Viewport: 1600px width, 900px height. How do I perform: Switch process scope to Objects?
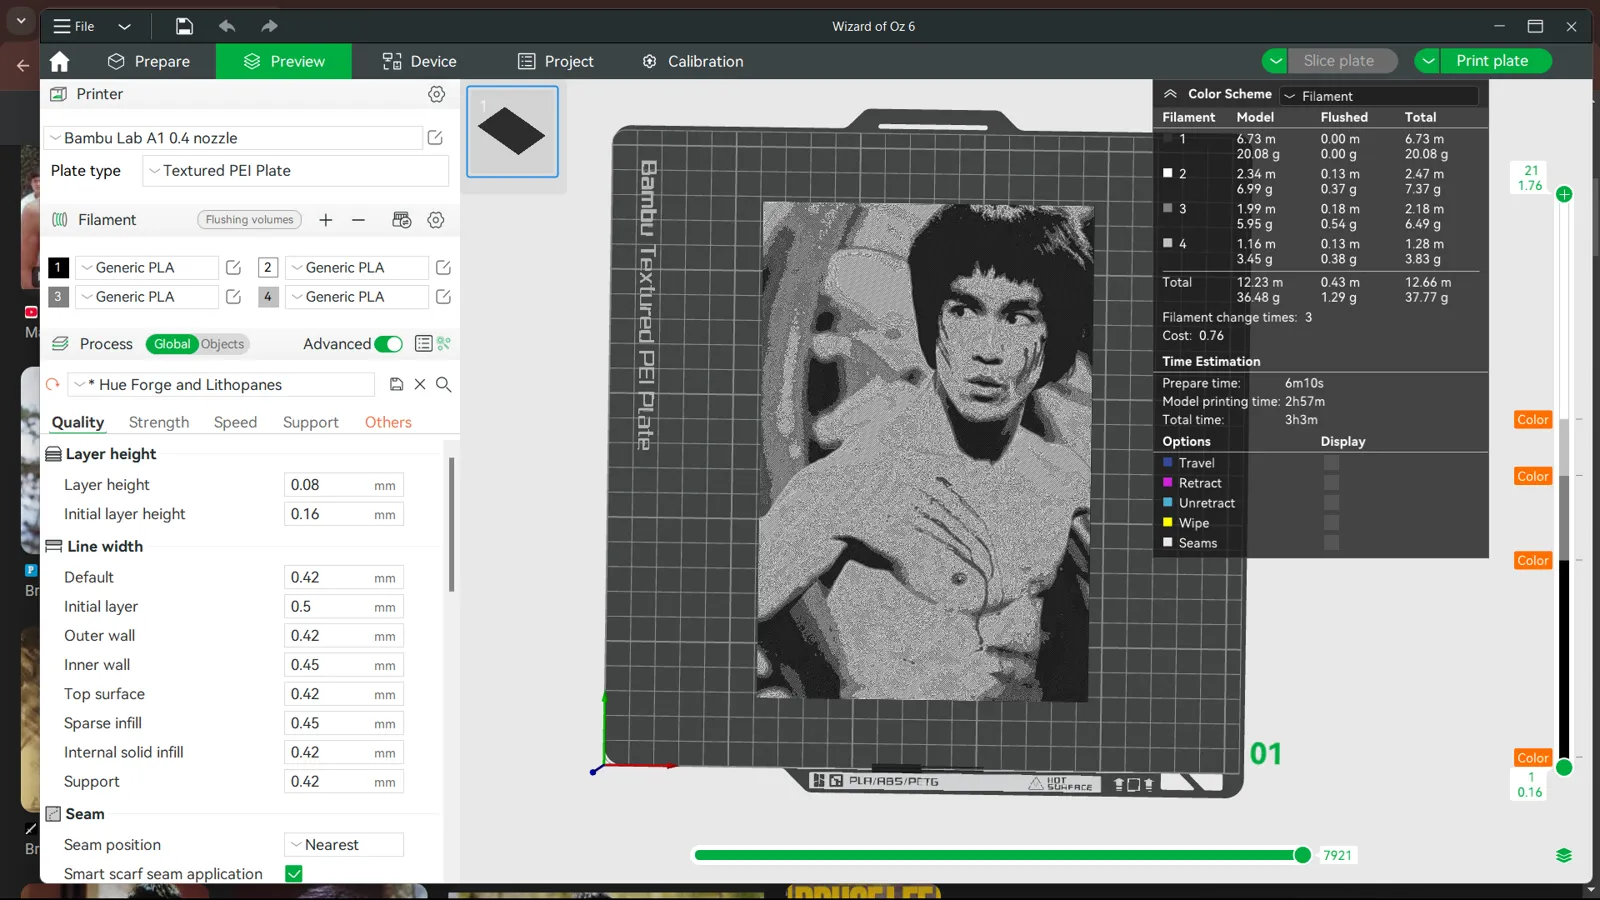pos(223,344)
